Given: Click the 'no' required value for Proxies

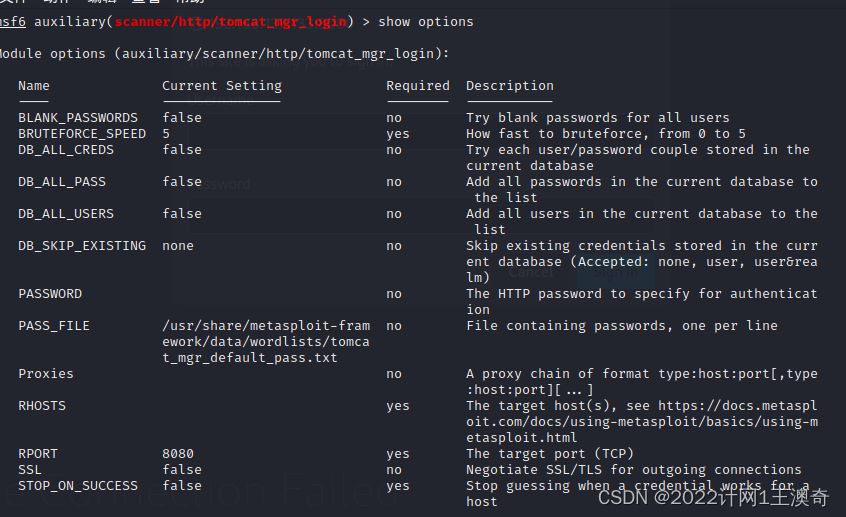Looking at the screenshot, I should tap(394, 373).
